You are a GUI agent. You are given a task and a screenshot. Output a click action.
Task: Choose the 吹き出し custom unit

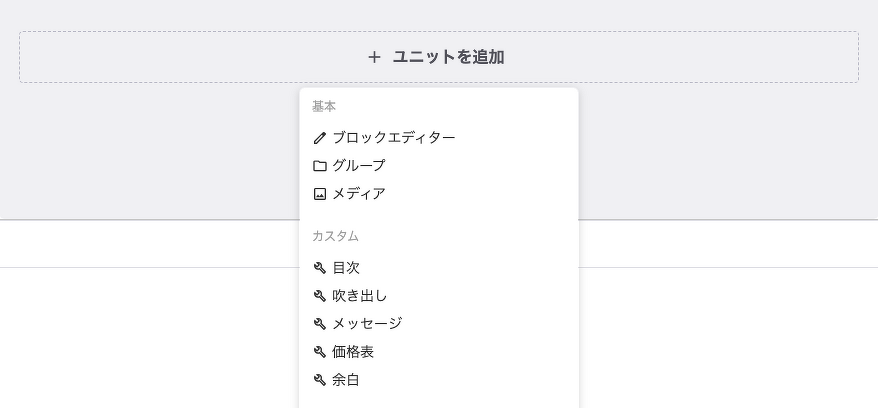pyautogui.click(x=439, y=296)
